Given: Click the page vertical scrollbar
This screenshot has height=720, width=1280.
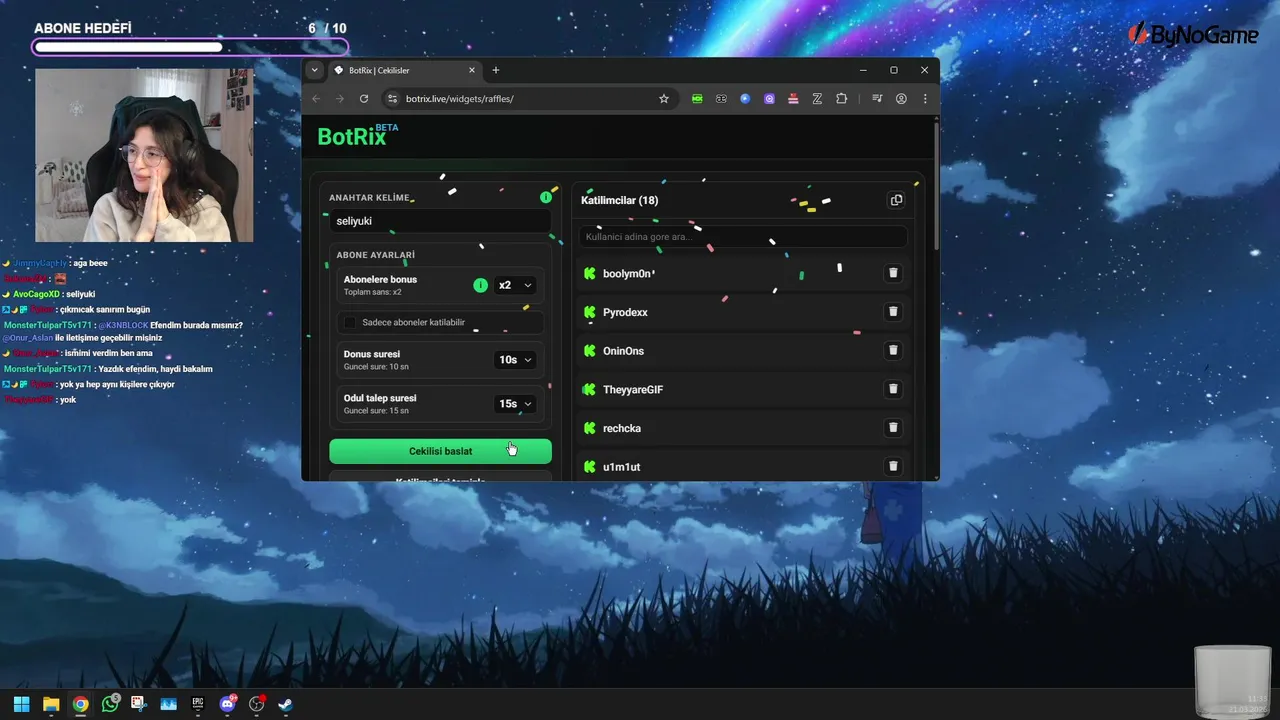Looking at the screenshot, I should point(935,185).
